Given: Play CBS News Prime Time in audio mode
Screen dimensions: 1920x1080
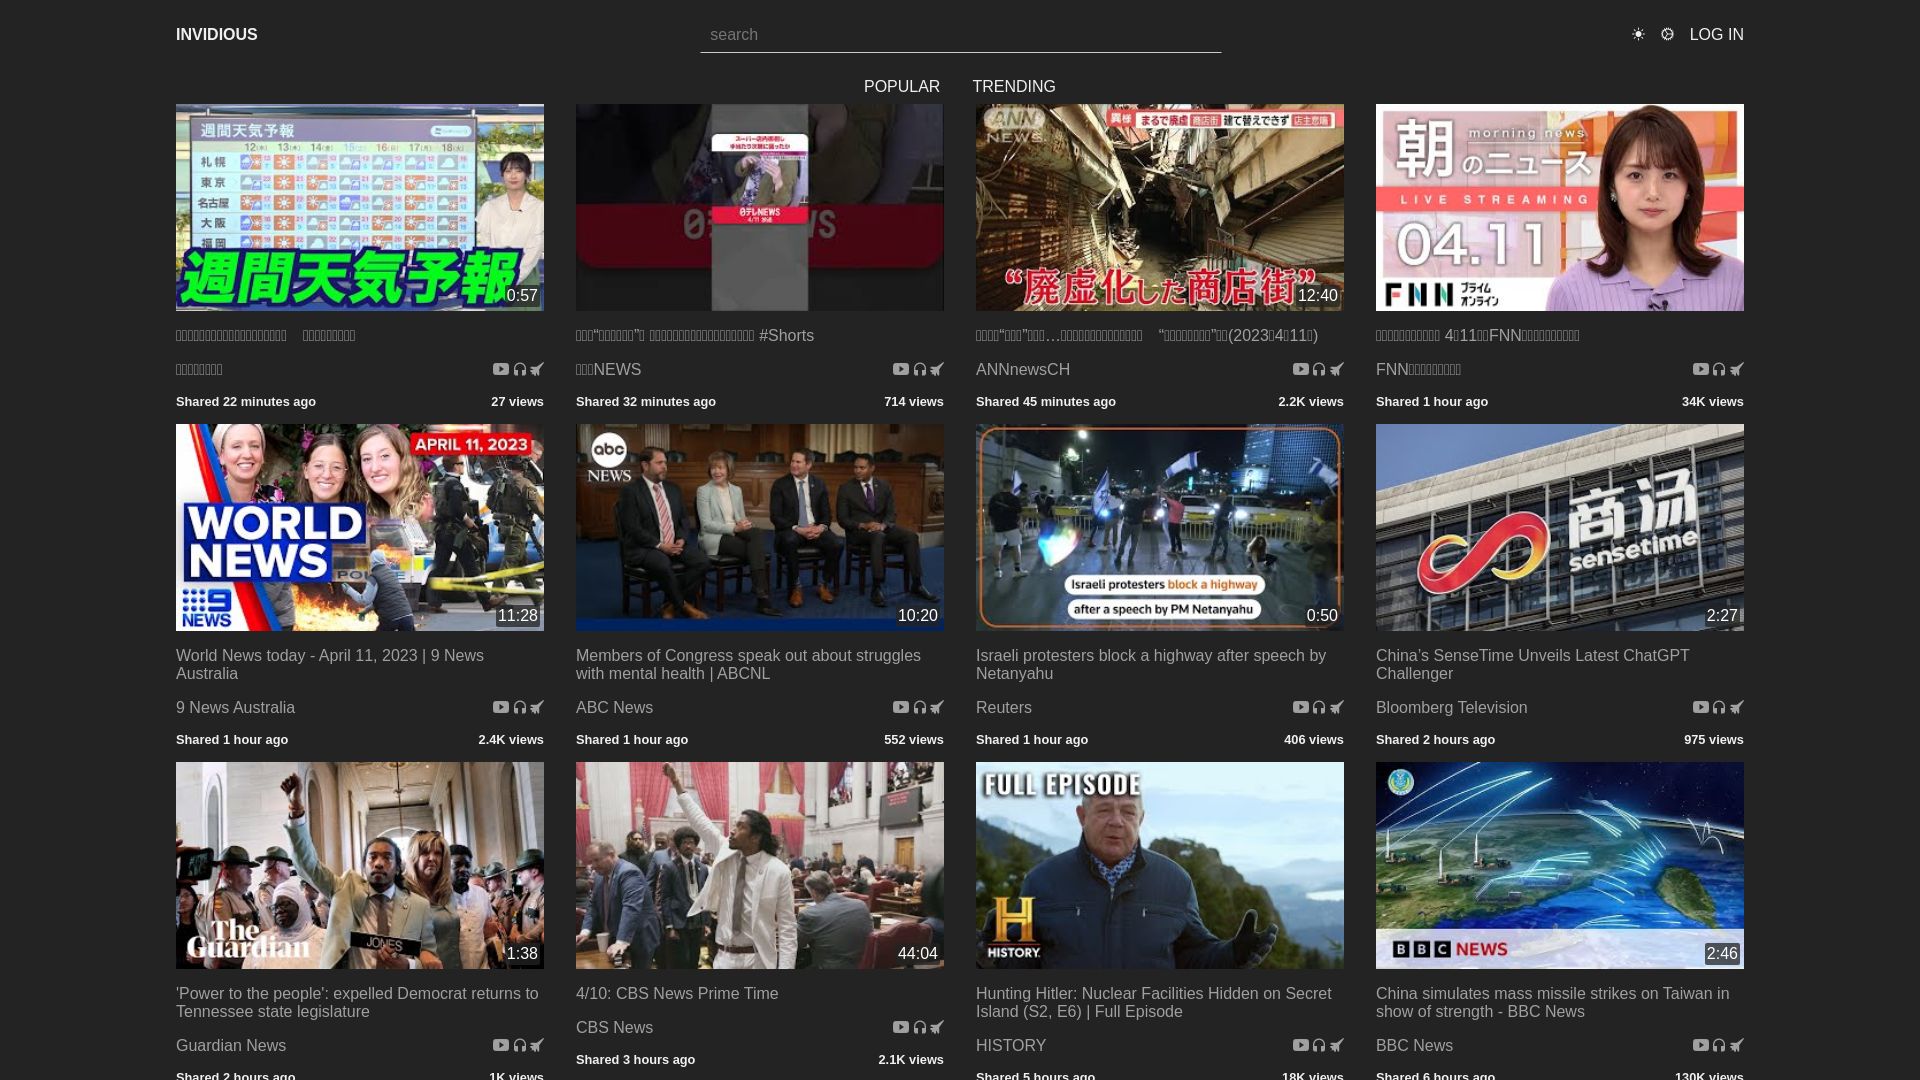Looking at the screenshot, I should (920, 1027).
